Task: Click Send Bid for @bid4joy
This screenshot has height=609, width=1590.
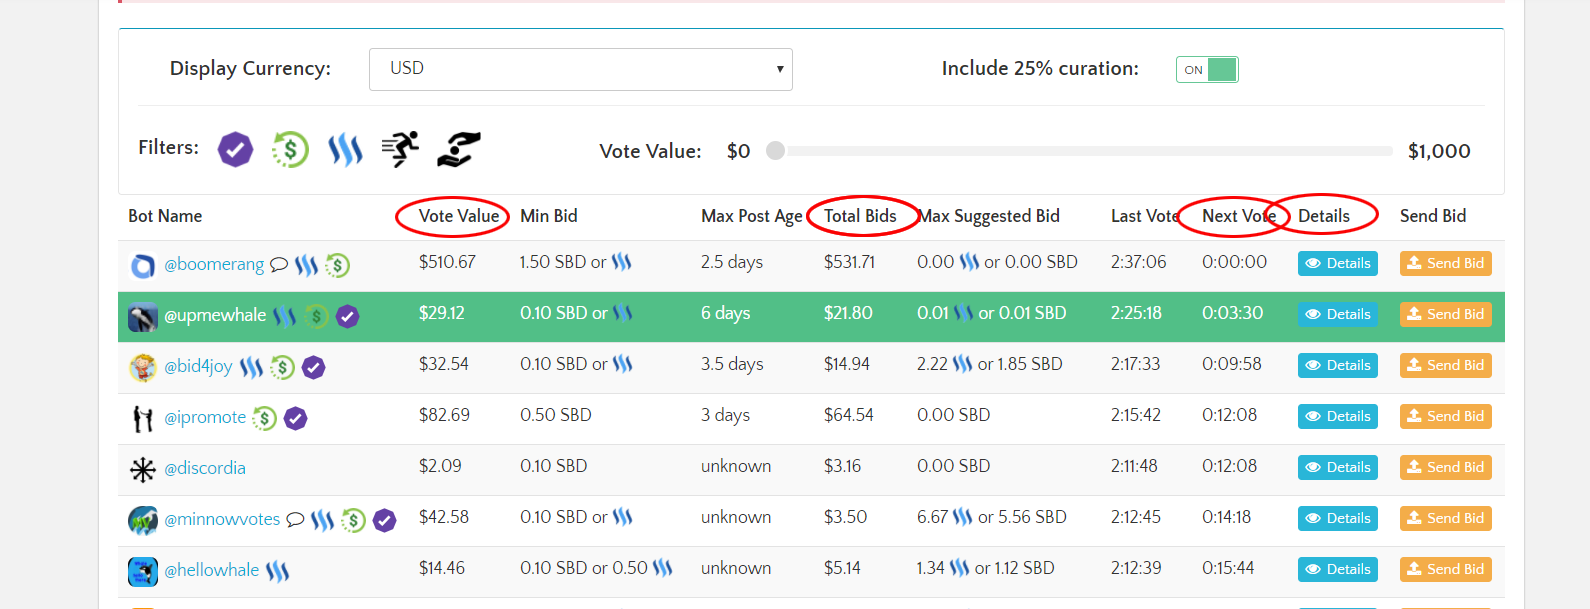Action: [1445, 365]
